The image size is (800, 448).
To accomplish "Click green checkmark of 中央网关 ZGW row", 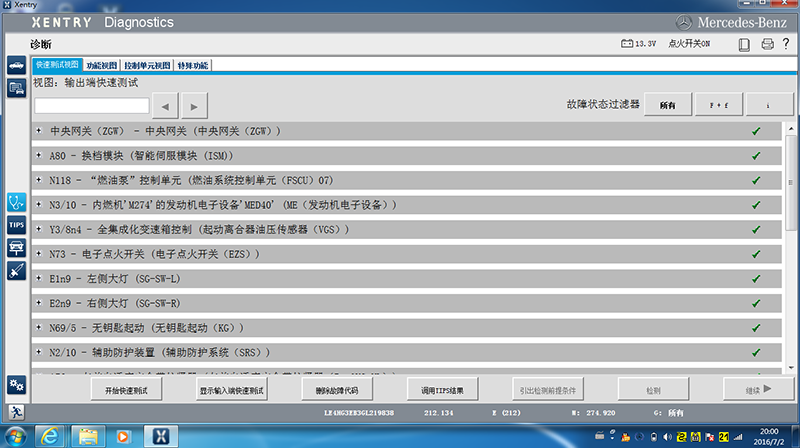I will [x=756, y=132].
